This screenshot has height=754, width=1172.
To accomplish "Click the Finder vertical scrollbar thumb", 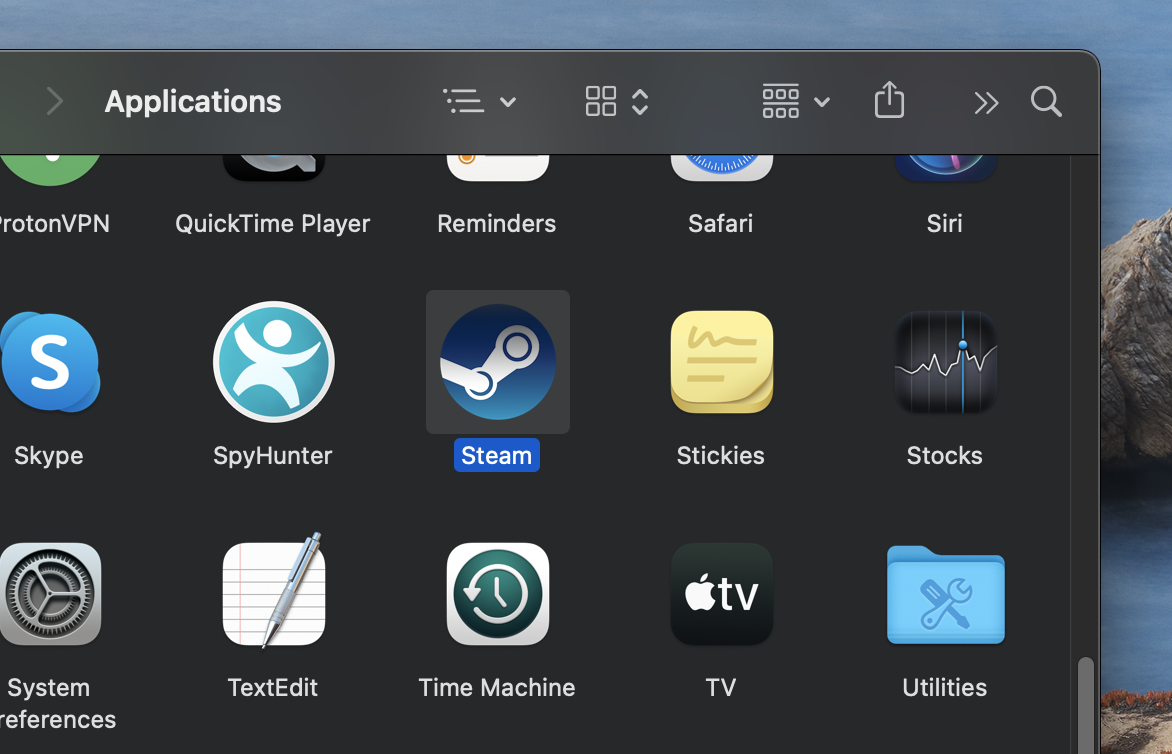I will coord(1085,705).
